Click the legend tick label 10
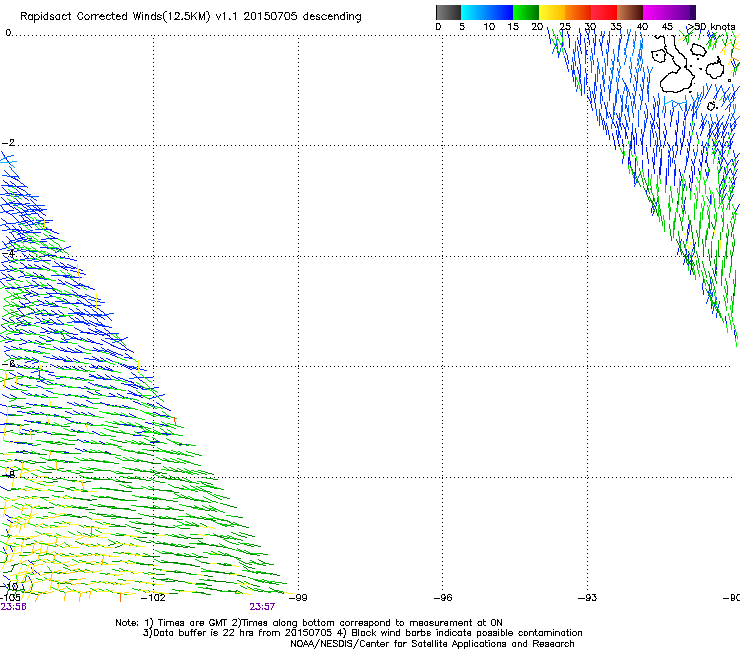 pyautogui.click(x=489, y=27)
